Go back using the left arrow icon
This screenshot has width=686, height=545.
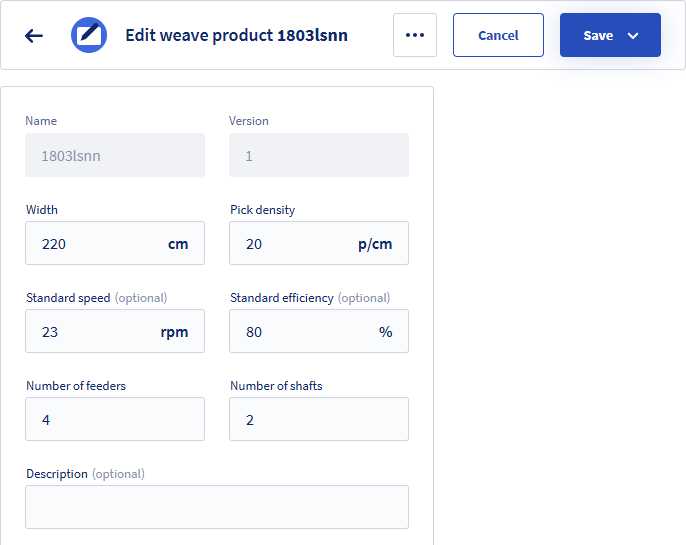[x=34, y=35]
